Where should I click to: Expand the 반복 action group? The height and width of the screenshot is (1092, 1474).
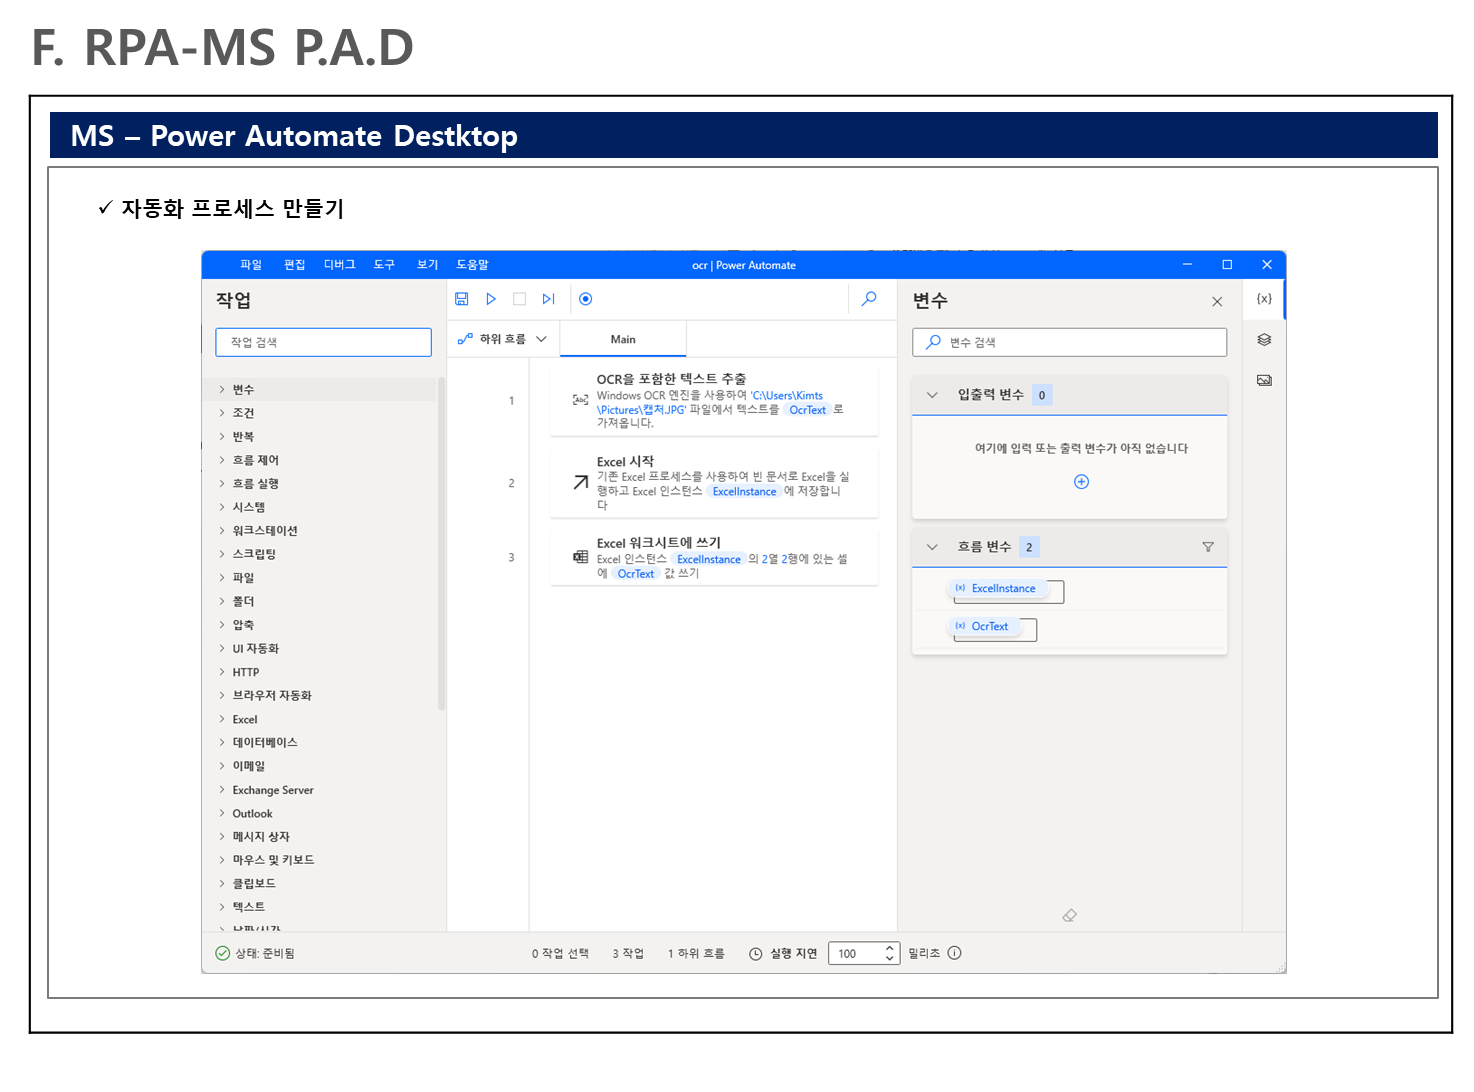point(222,437)
